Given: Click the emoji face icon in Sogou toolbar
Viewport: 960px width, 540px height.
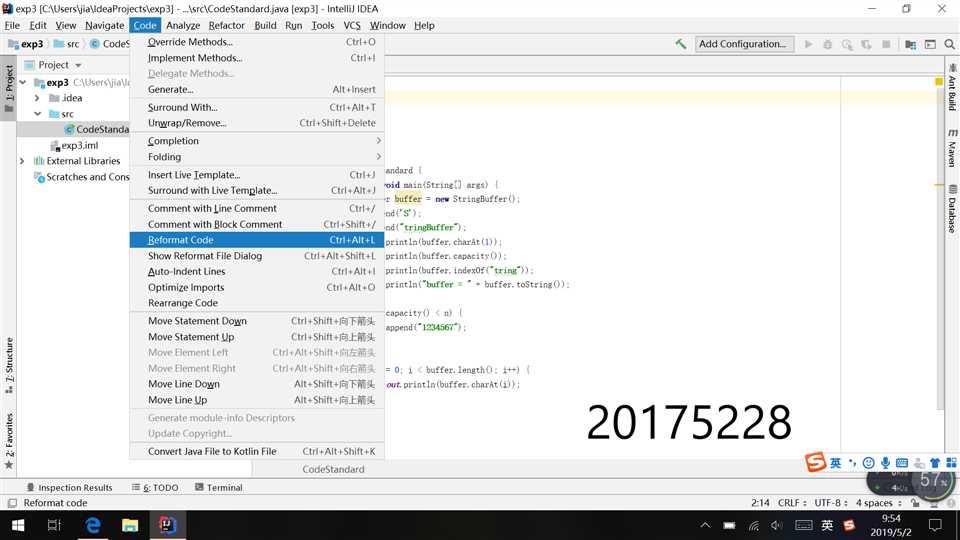Looking at the screenshot, I should 868,463.
